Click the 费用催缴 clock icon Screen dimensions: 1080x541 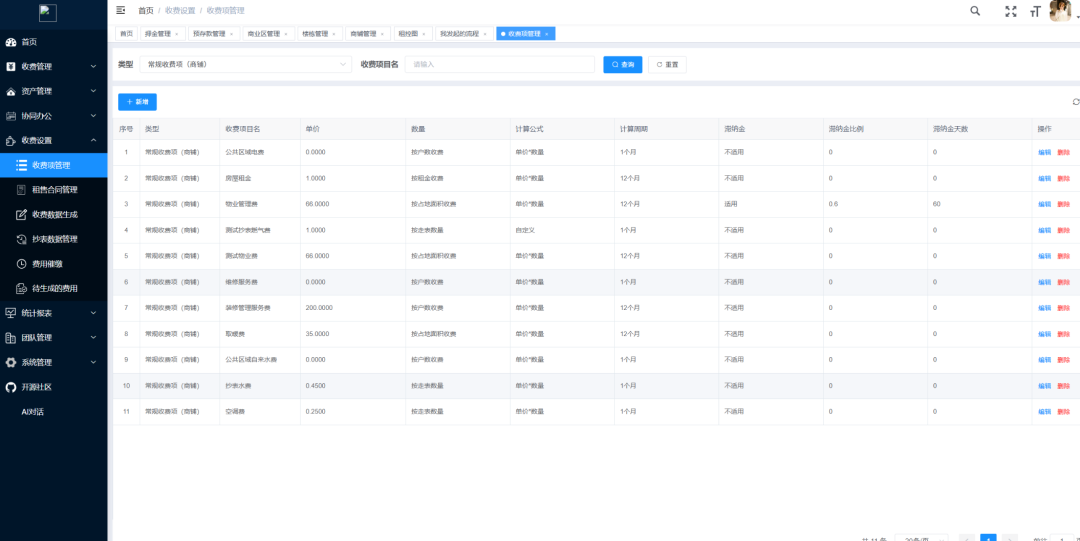pyautogui.click(x=21, y=264)
